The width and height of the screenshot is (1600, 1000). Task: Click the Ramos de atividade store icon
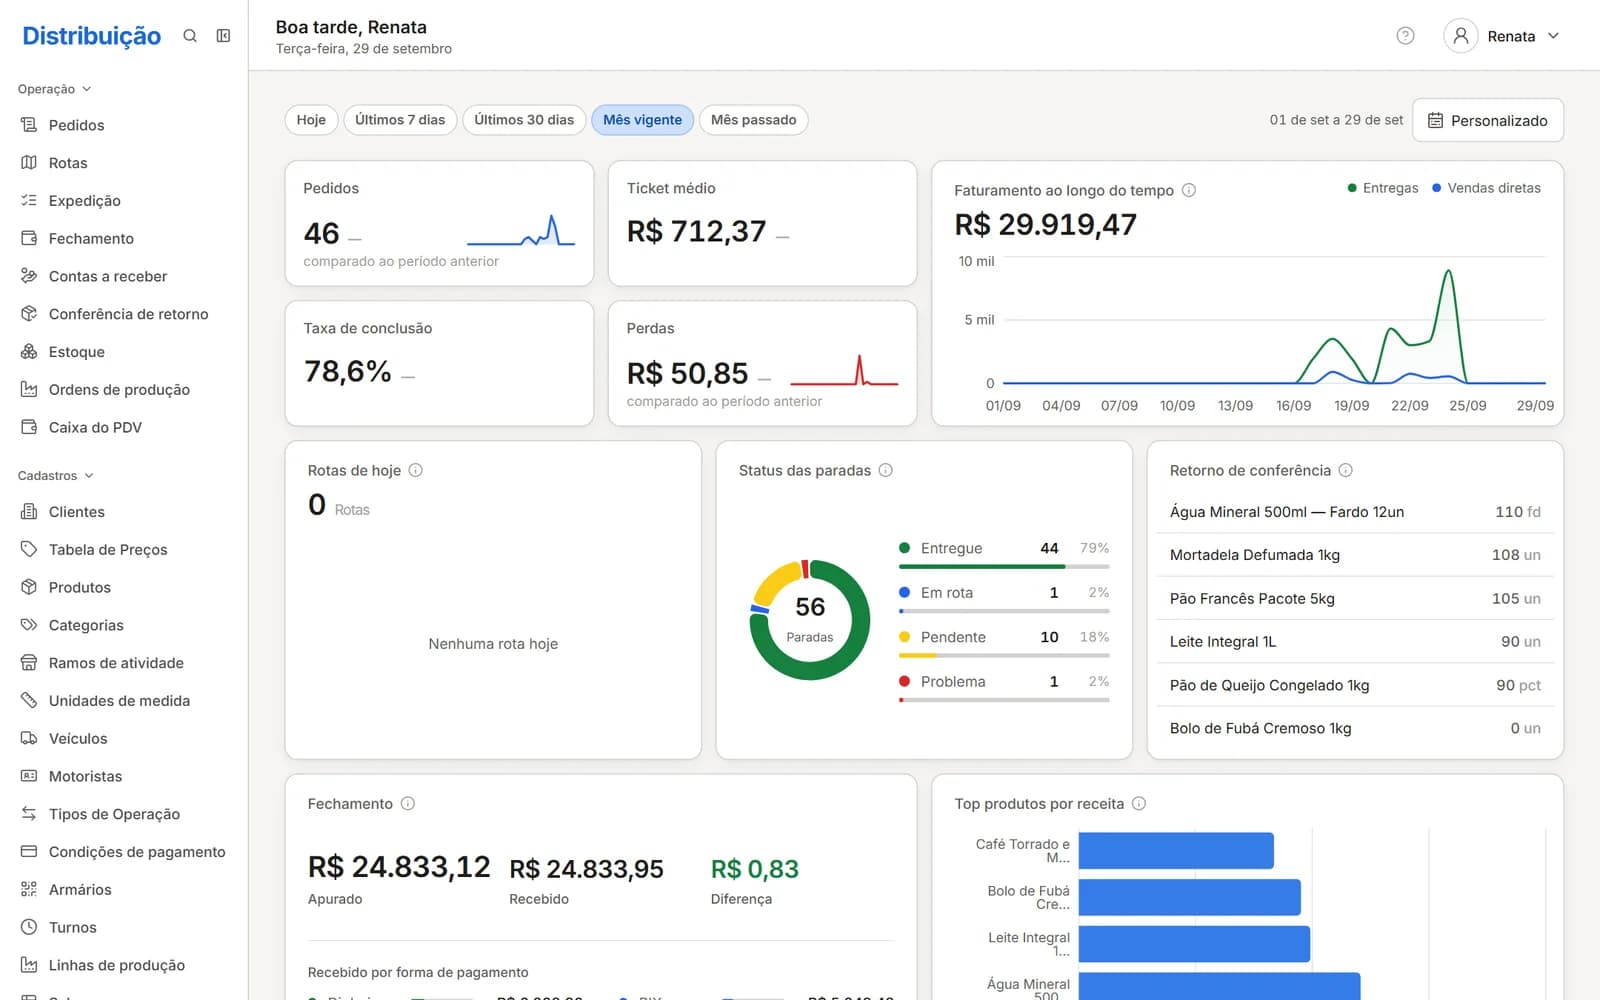[x=29, y=663]
